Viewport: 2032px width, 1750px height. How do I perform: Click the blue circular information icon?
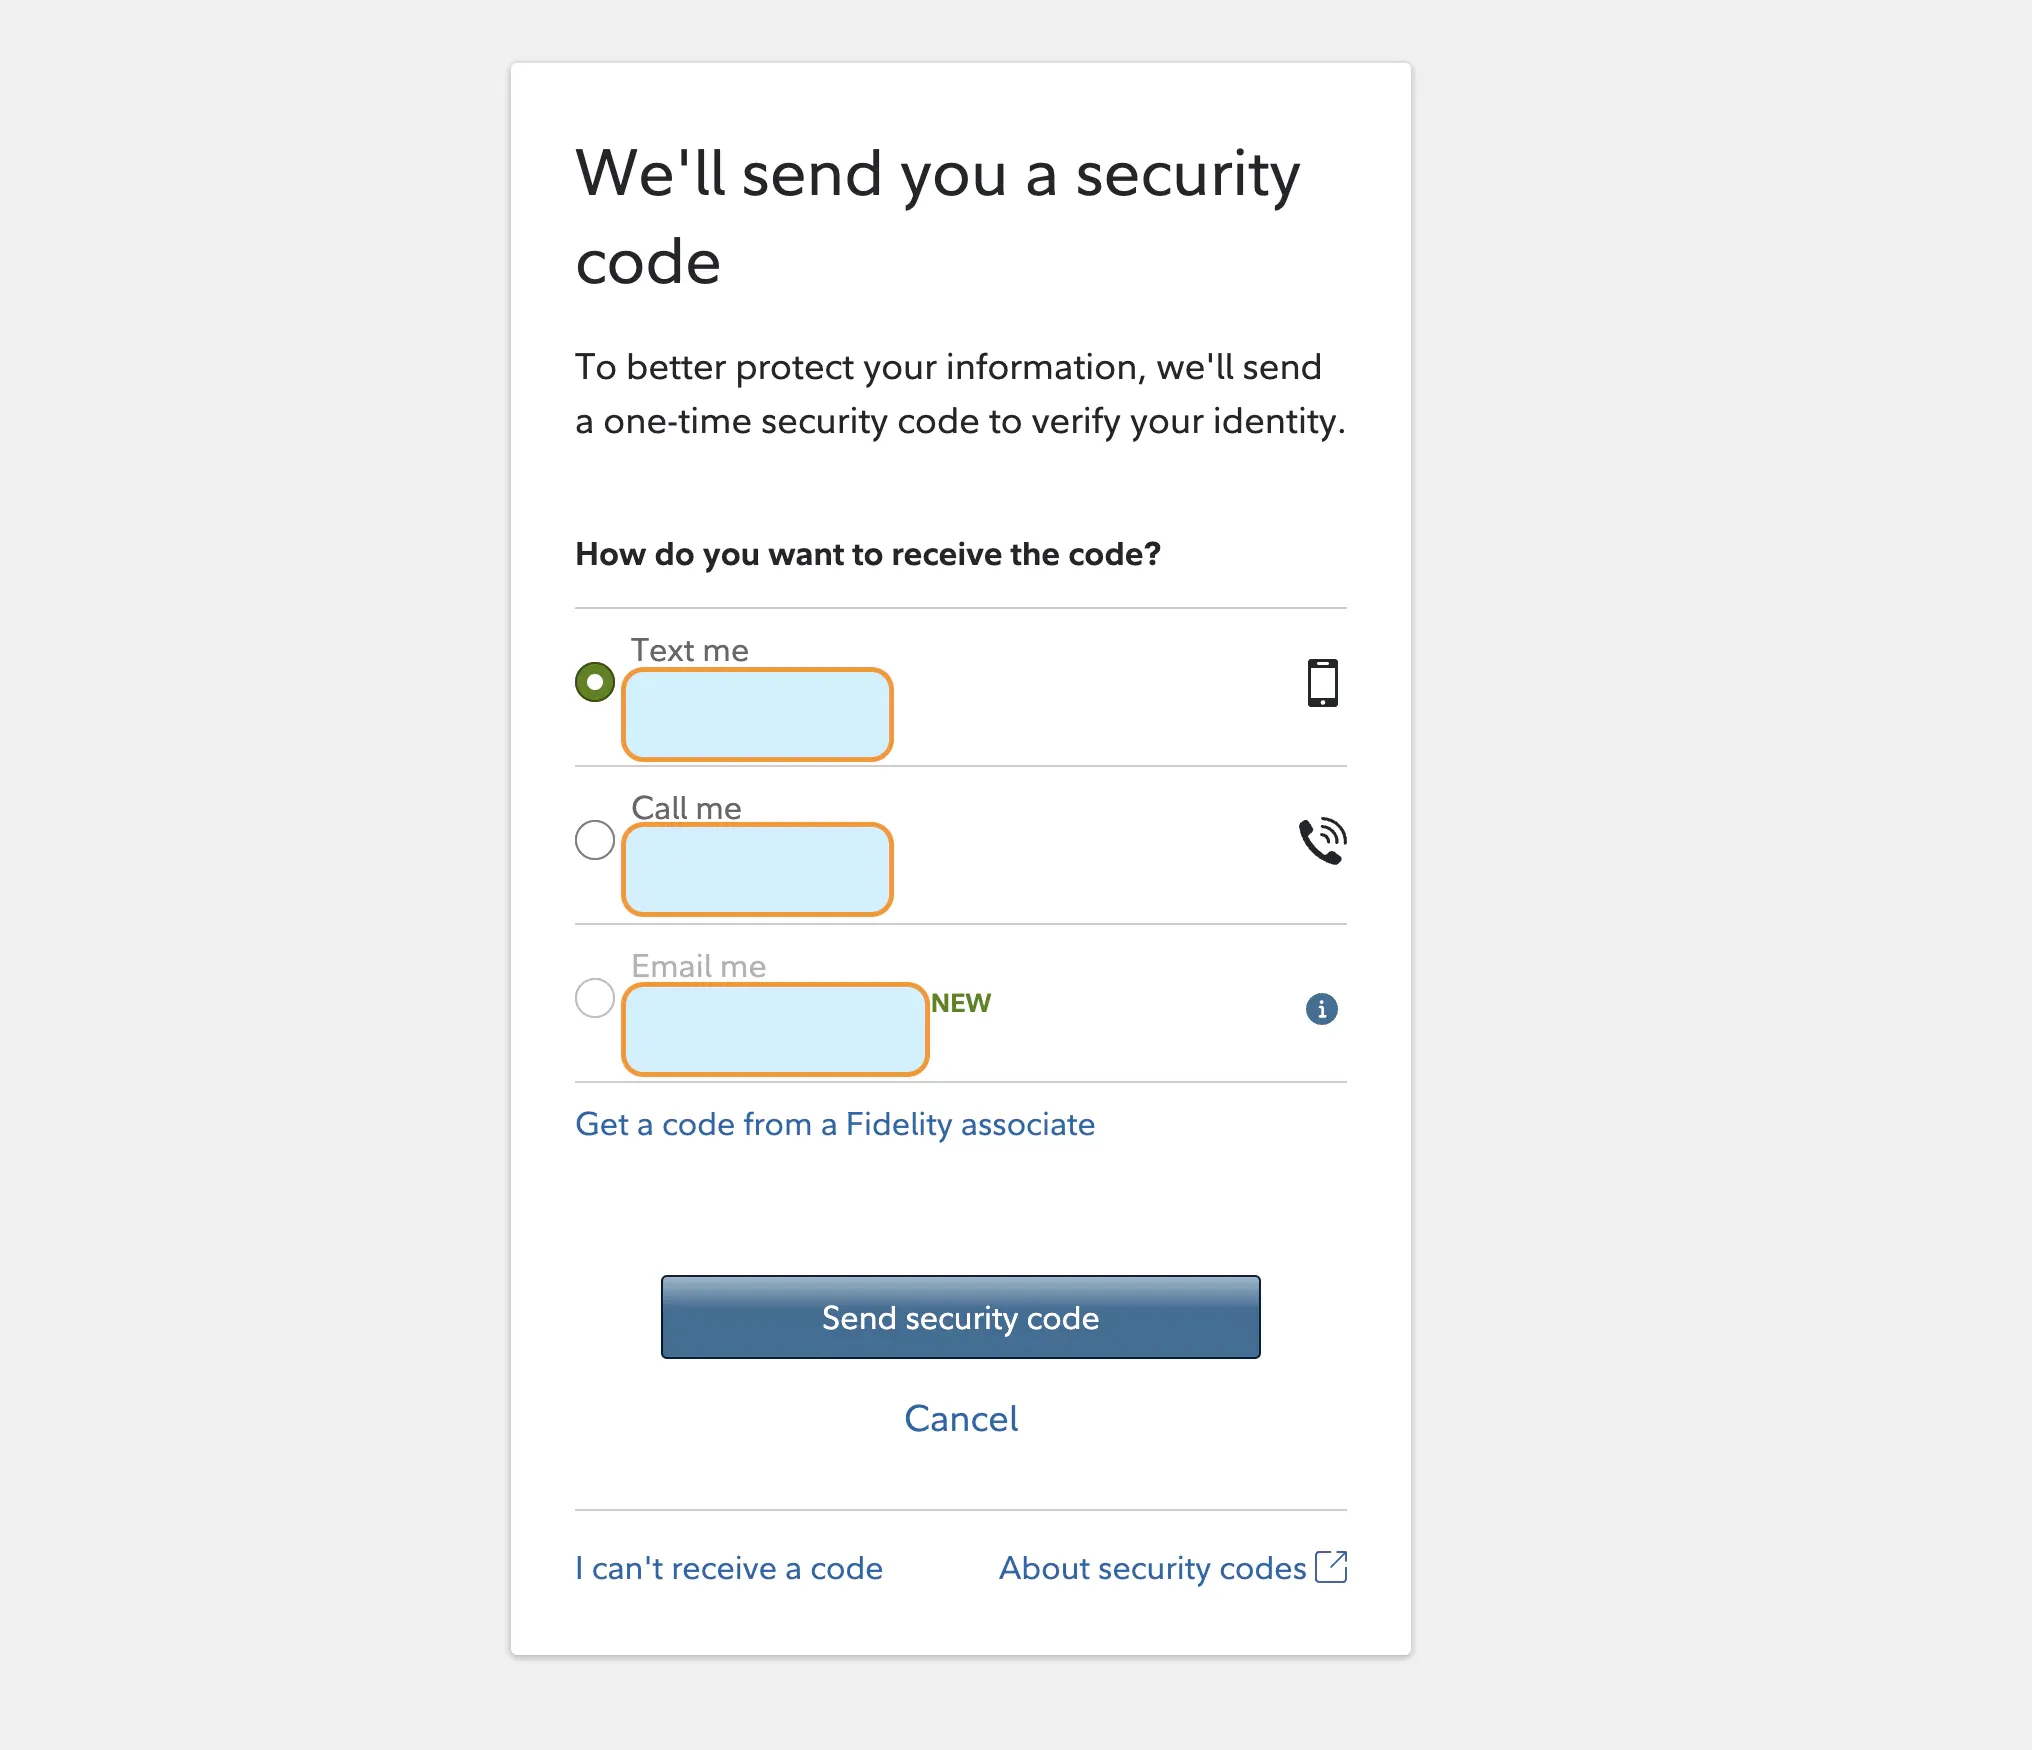[1321, 1009]
